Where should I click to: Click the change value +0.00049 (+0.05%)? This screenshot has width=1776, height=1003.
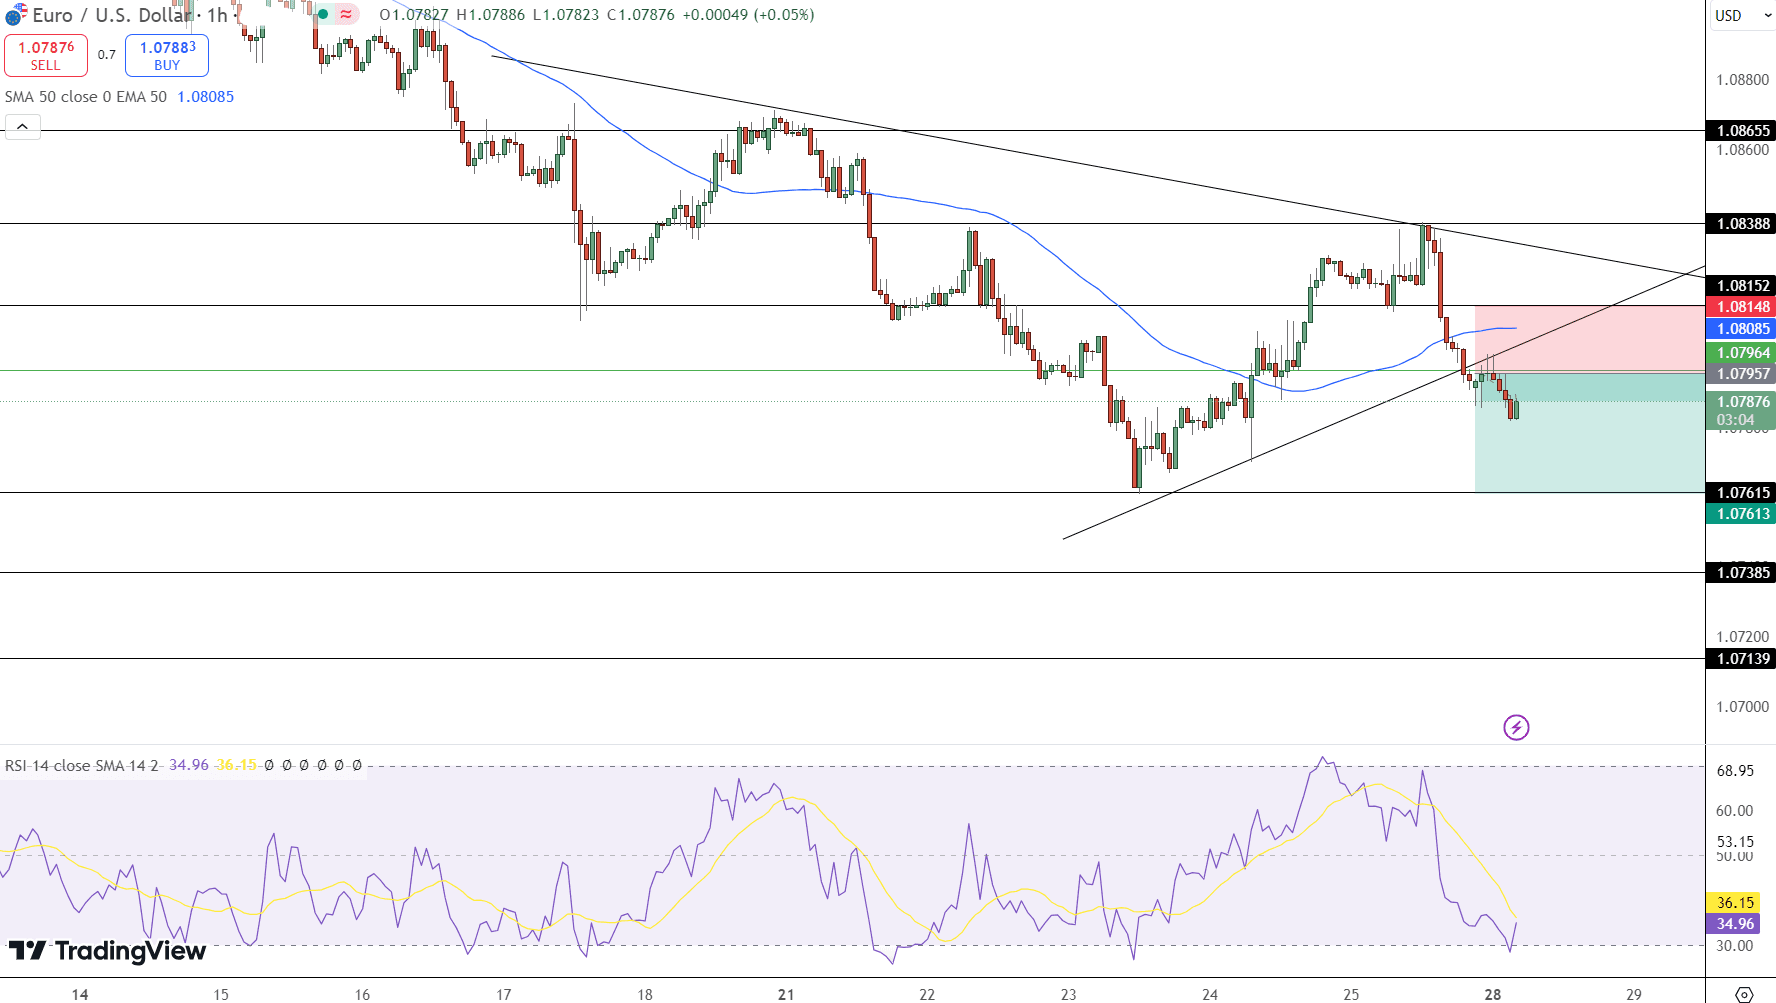(x=748, y=15)
